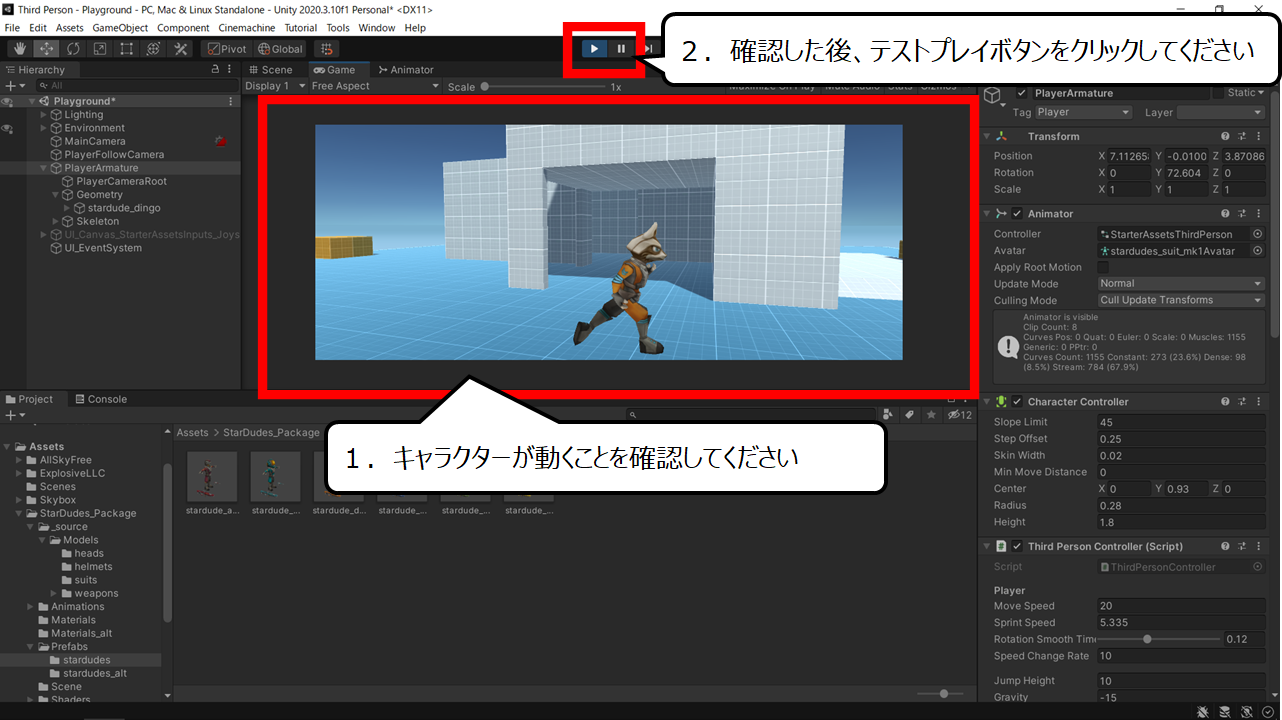Select MainCamera in the Hierarchy

click(95, 141)
